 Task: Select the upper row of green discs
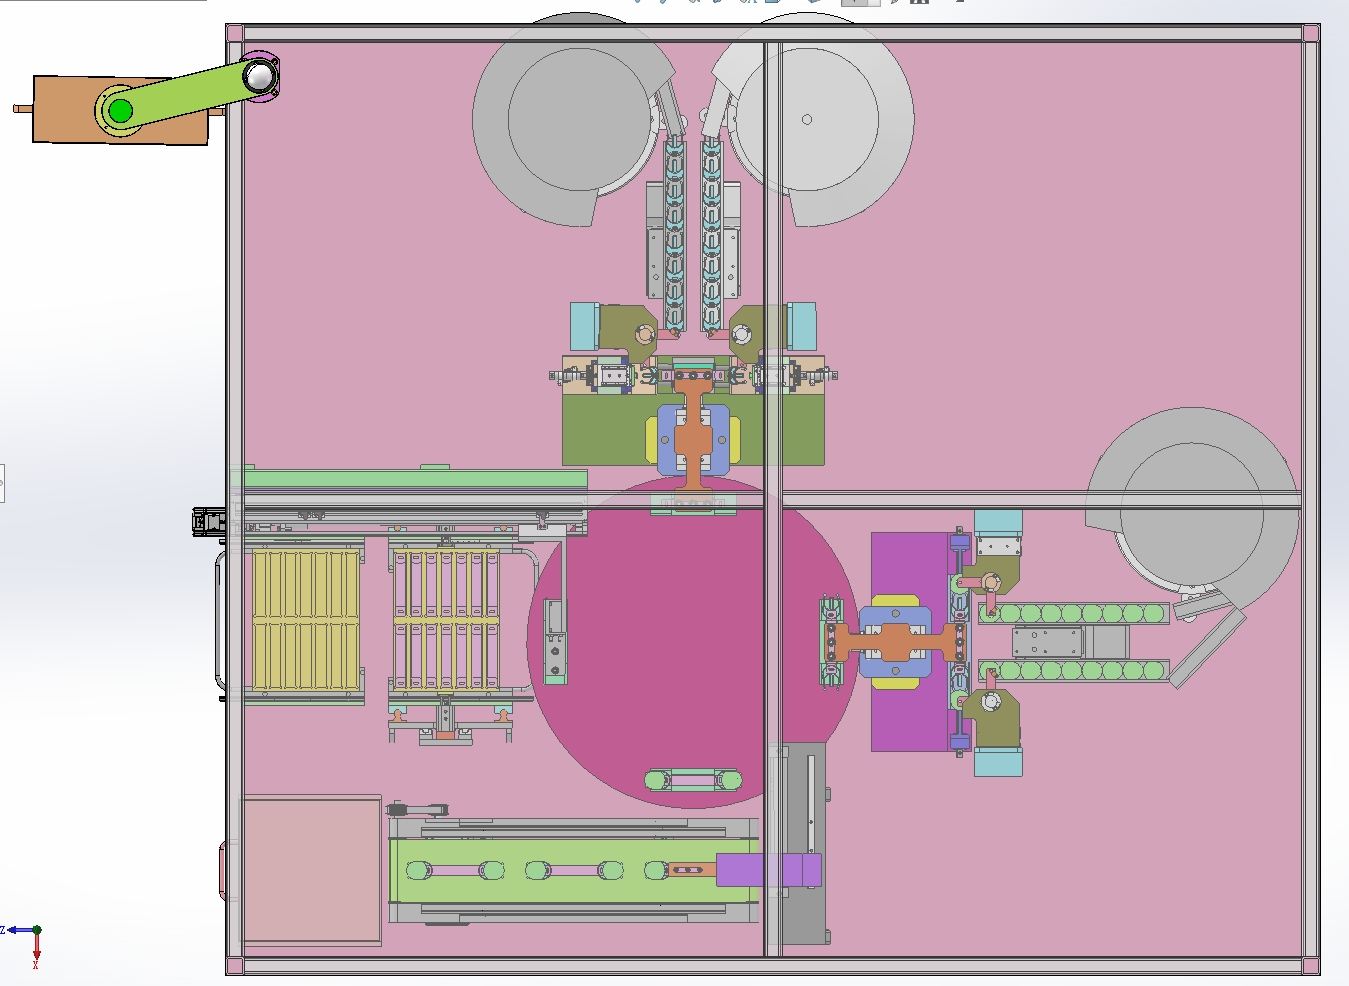tap(1073, 613)
